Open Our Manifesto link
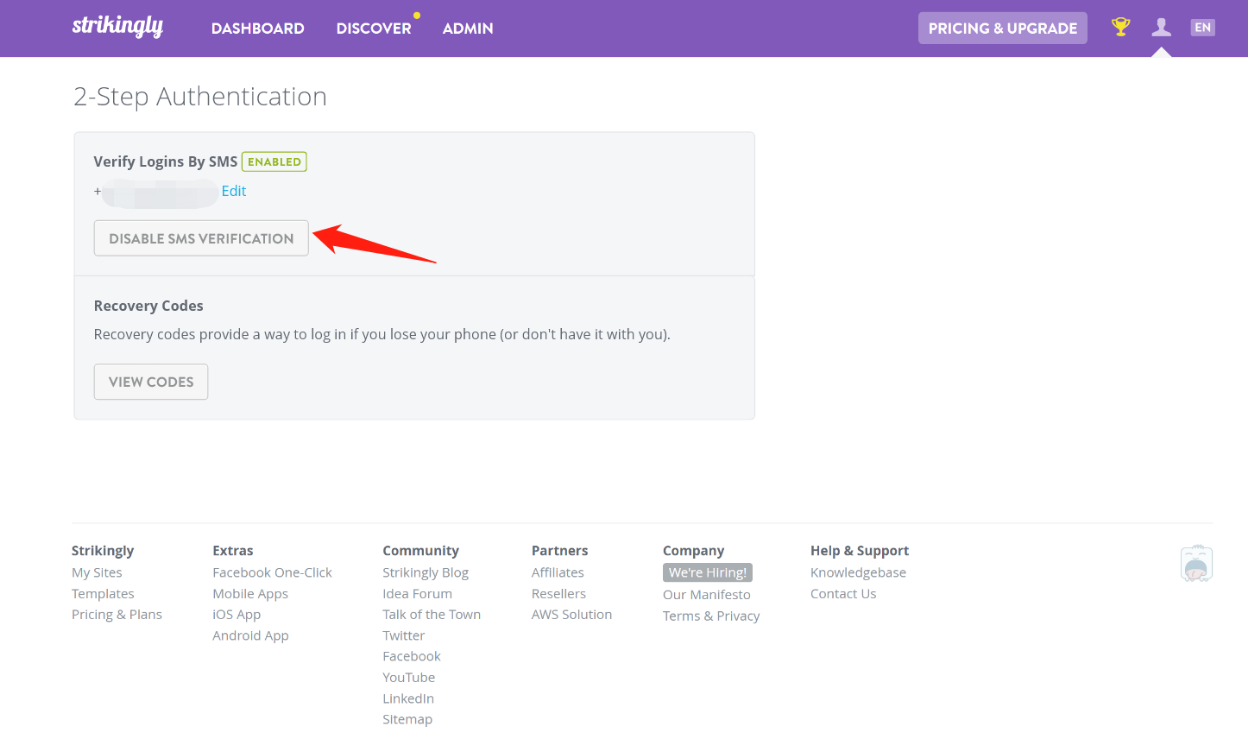 point(707,595)
